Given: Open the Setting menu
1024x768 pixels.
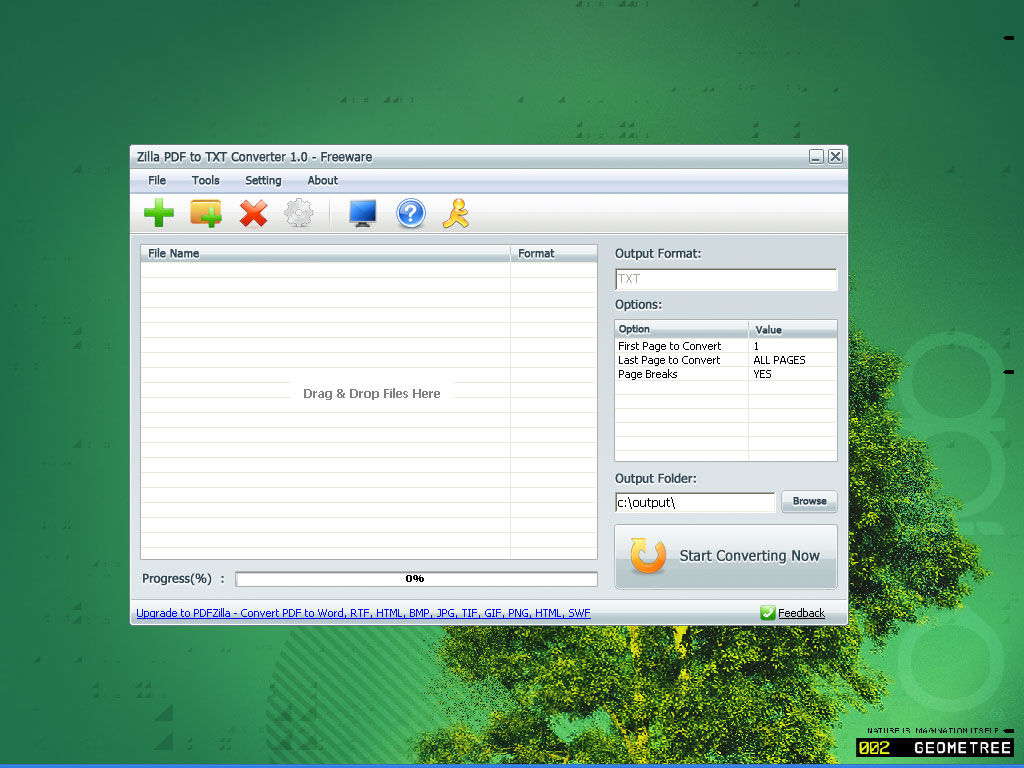Looking at the screenshot, I should click(x=263, y=180).
